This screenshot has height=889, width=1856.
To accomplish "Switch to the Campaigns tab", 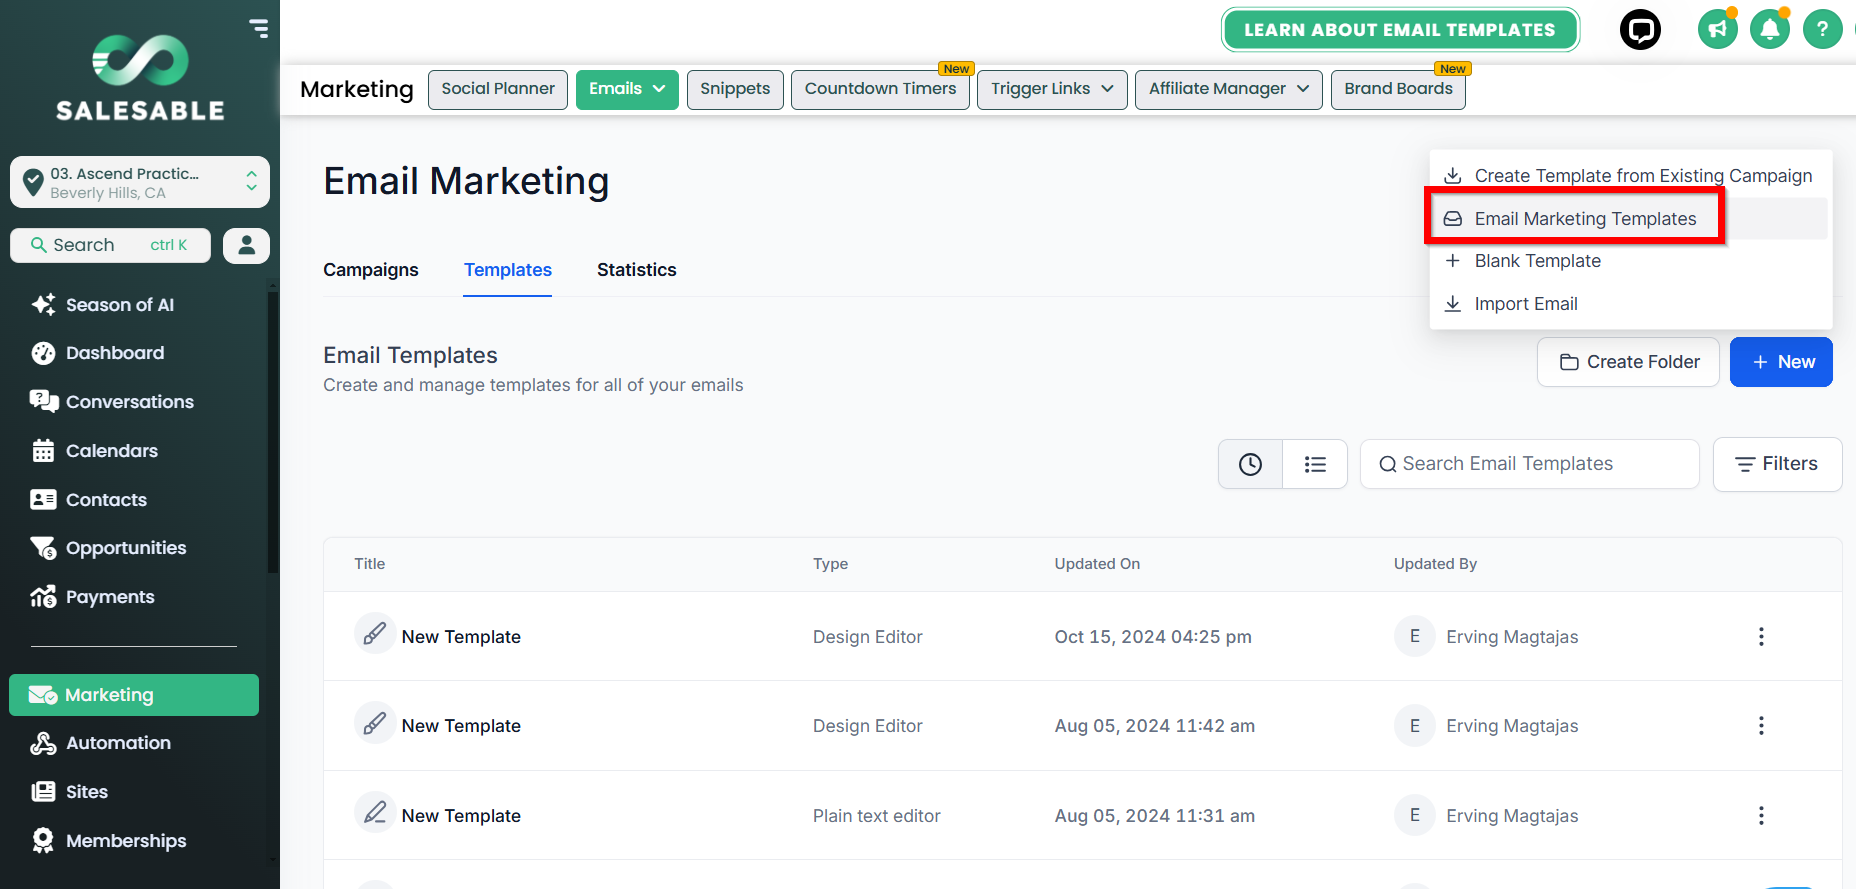I will pyautogui.click(x=371, y=270).
